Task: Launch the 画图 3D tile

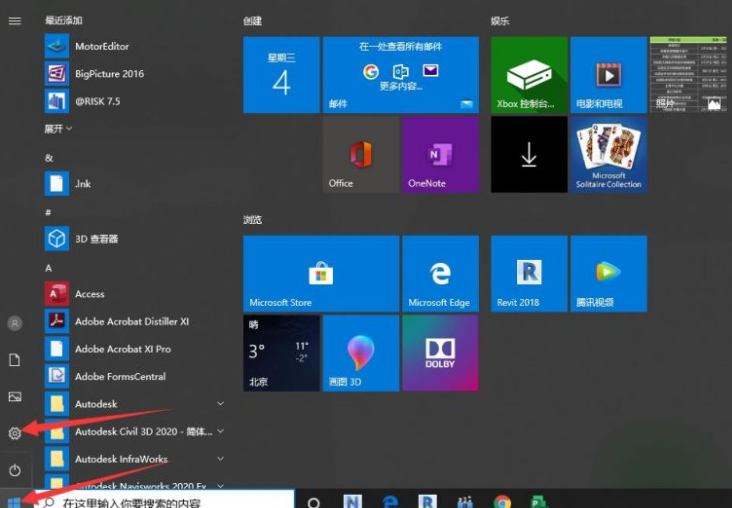Action: tap(361, 353)
